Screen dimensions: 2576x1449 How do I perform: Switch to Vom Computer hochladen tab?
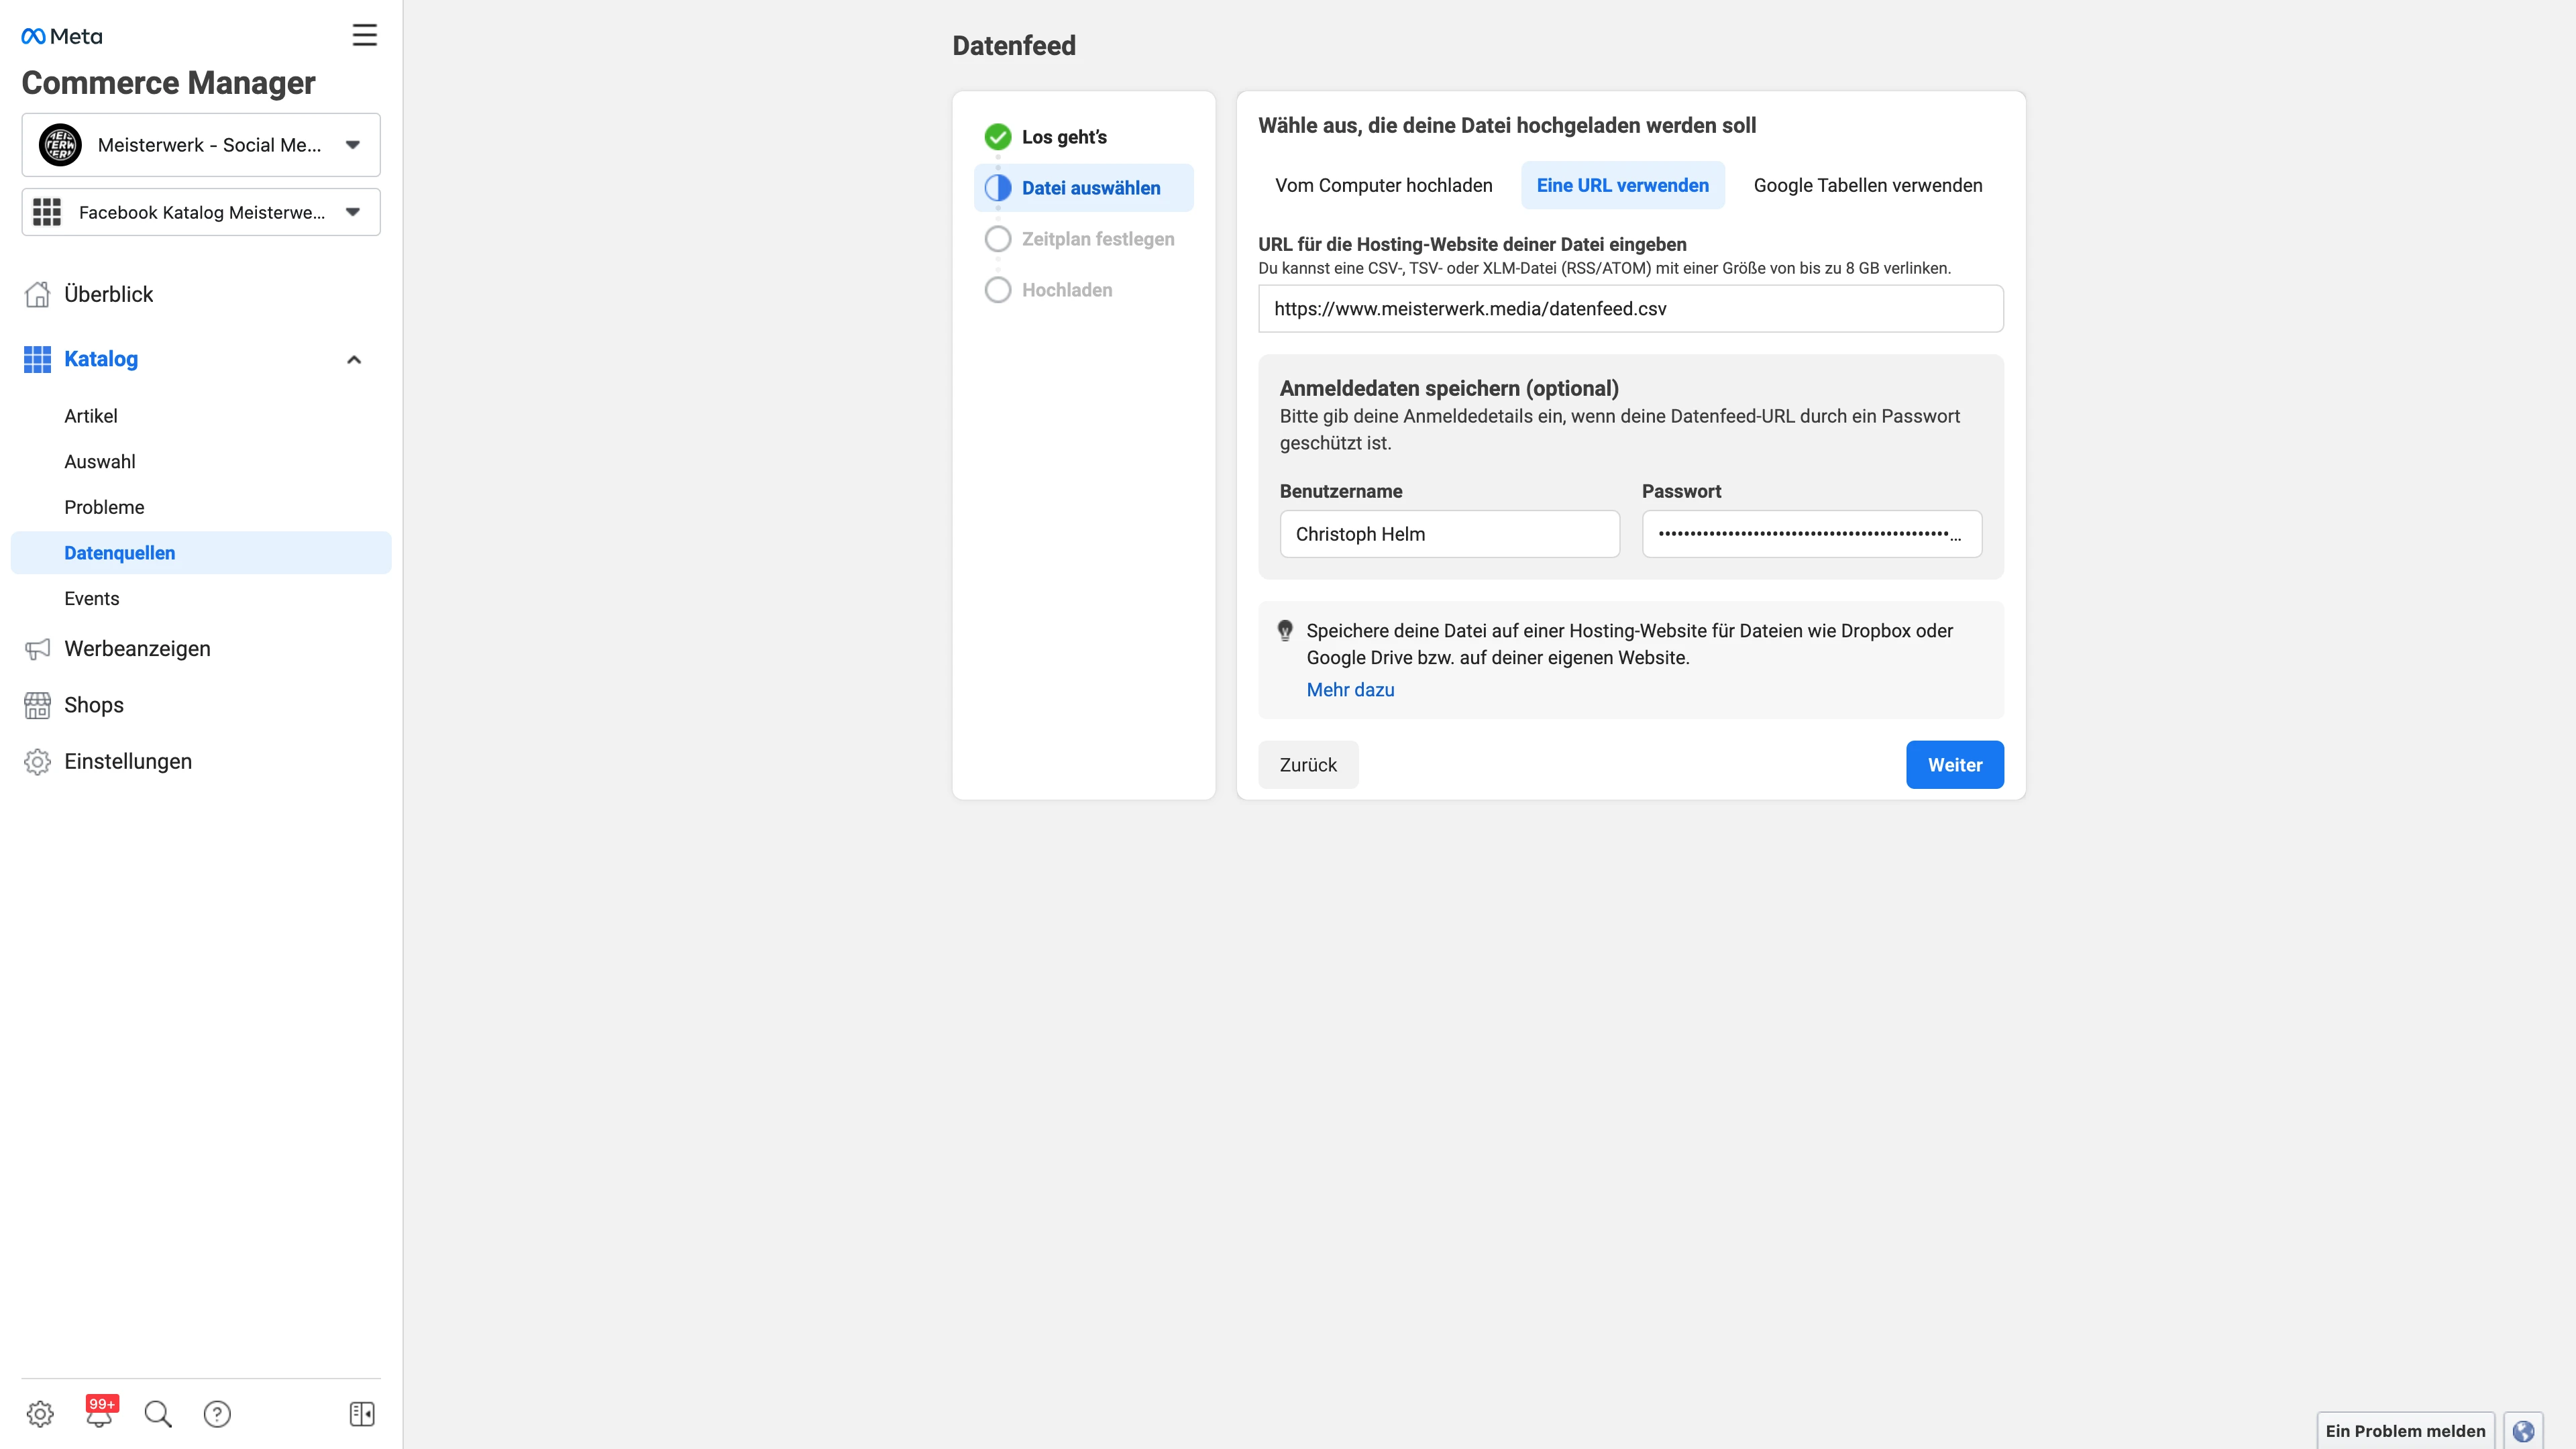click(1383, 185)
